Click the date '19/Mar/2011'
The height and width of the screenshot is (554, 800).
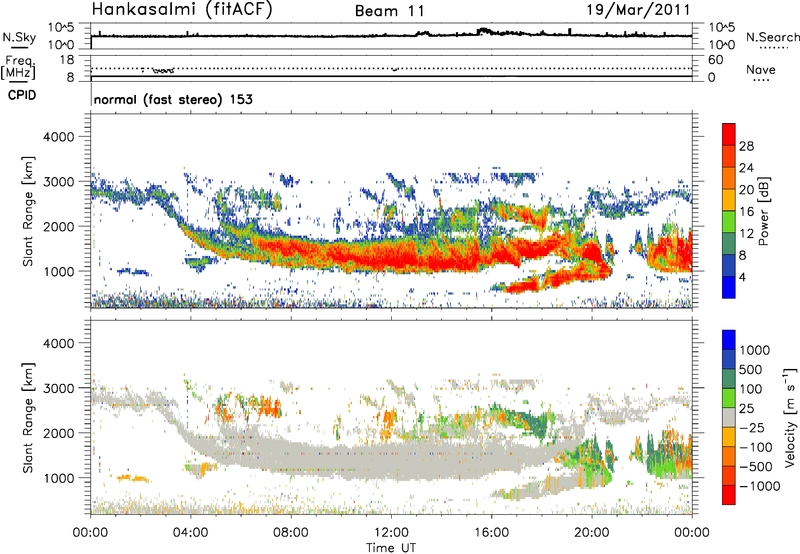[638, 9]
